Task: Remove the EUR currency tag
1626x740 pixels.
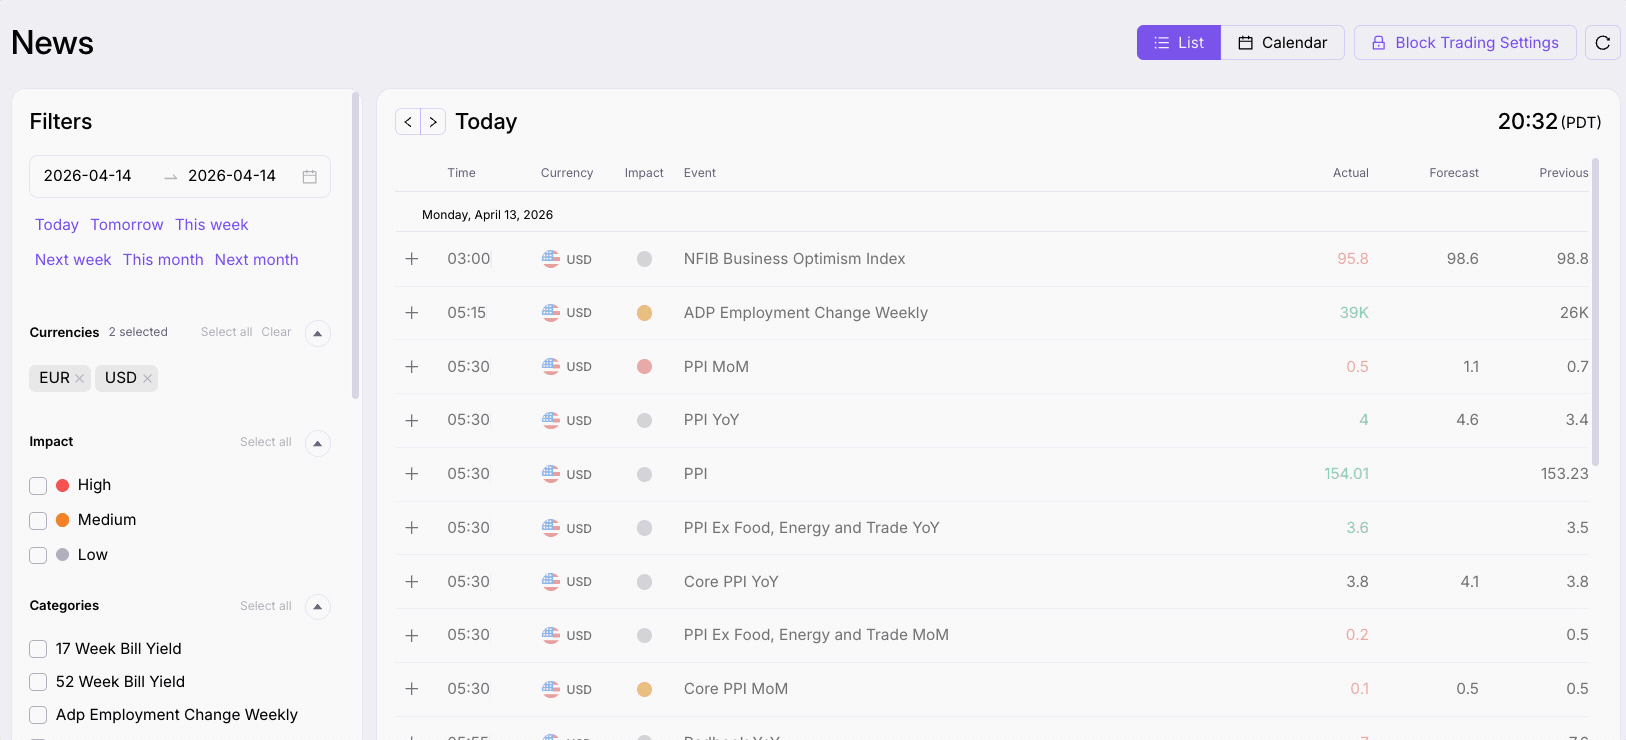Action: [80, 378]
